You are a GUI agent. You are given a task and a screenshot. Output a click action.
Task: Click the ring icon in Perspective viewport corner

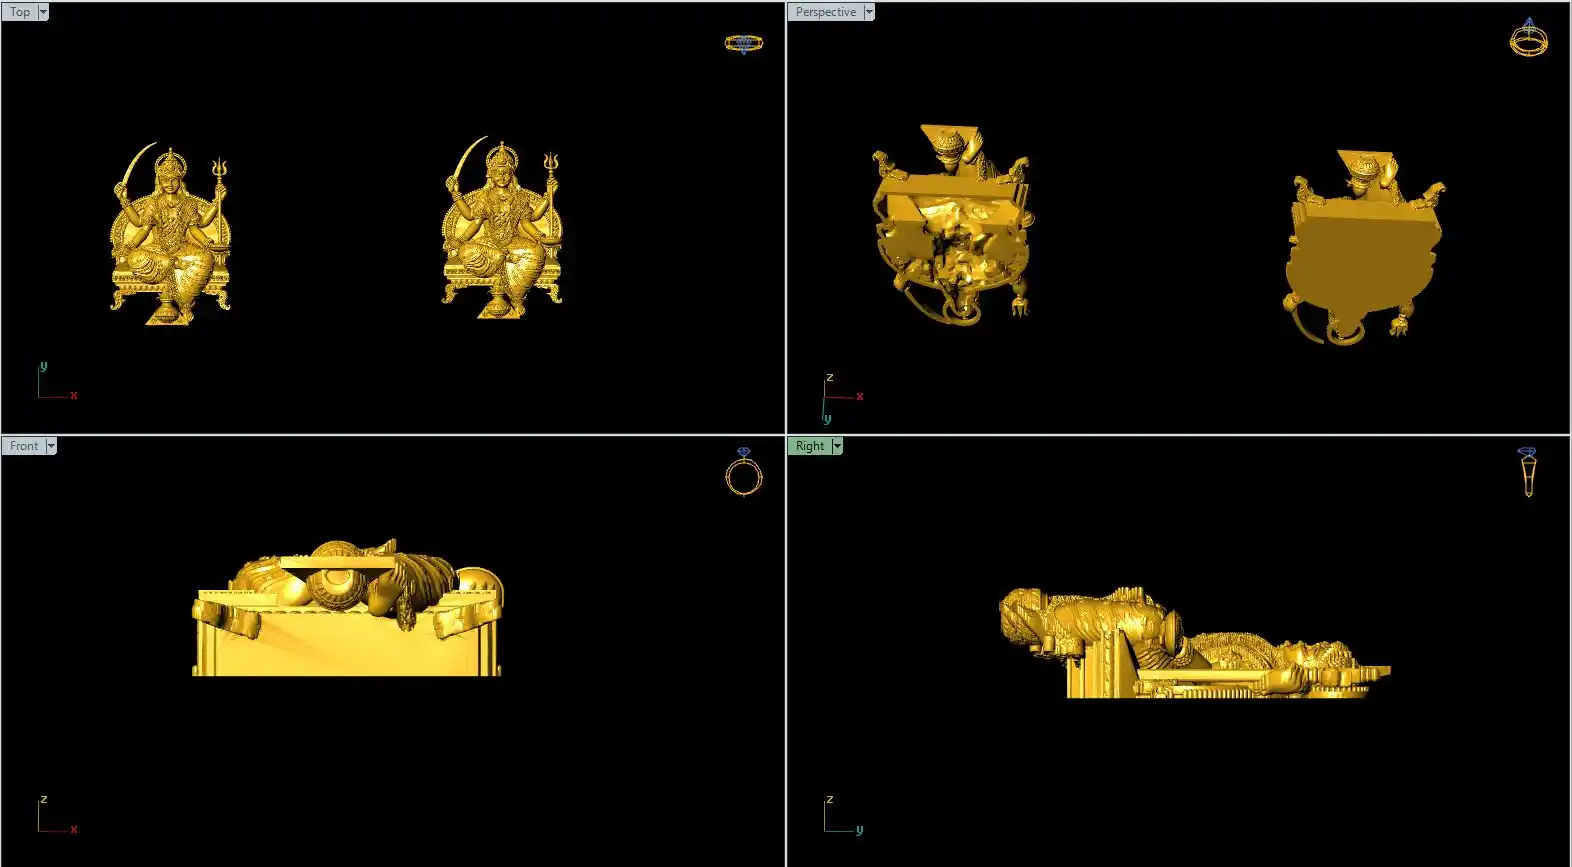(x=1528, y=38)
